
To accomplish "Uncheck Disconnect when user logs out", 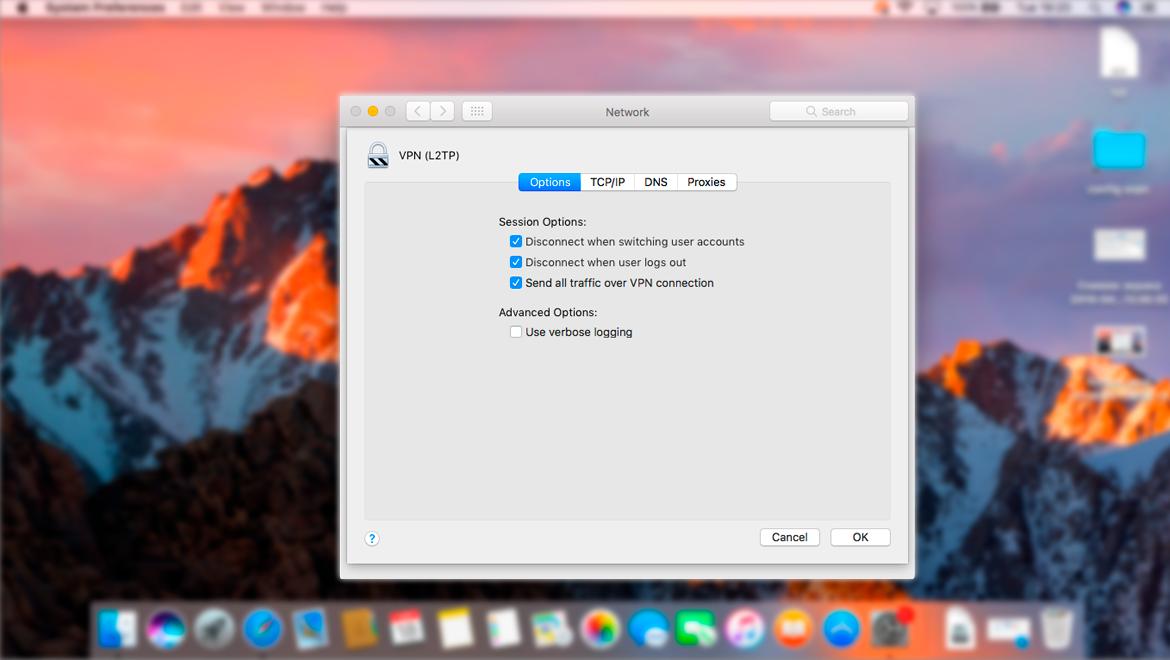I will point(516,262).
